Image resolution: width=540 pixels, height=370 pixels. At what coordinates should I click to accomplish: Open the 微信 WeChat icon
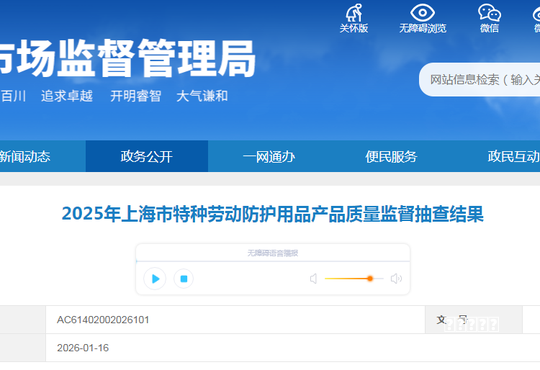coord(489,18)
